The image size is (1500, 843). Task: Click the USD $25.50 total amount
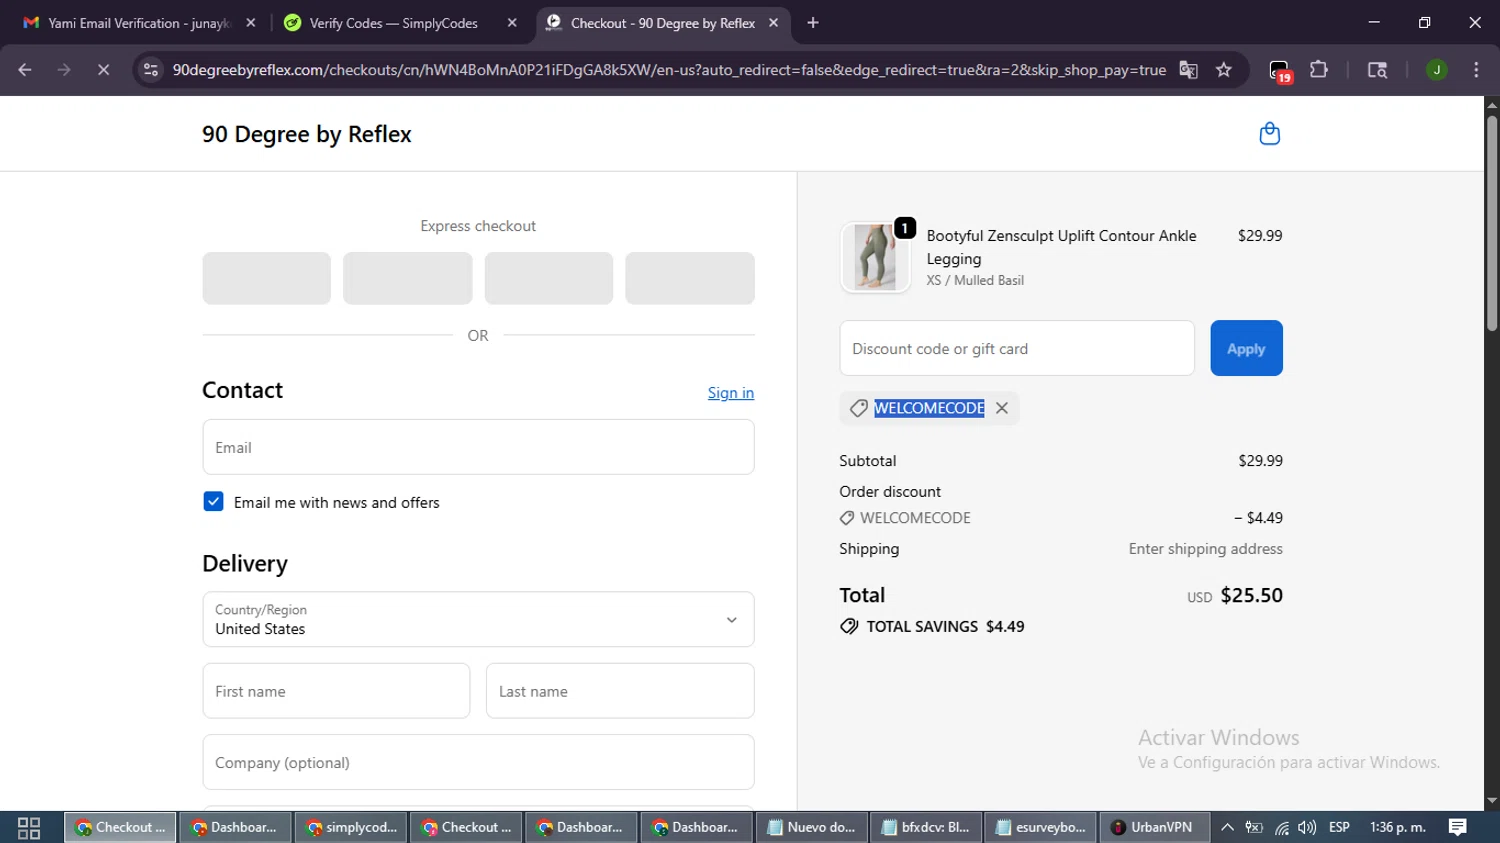tap(1235, 595)
